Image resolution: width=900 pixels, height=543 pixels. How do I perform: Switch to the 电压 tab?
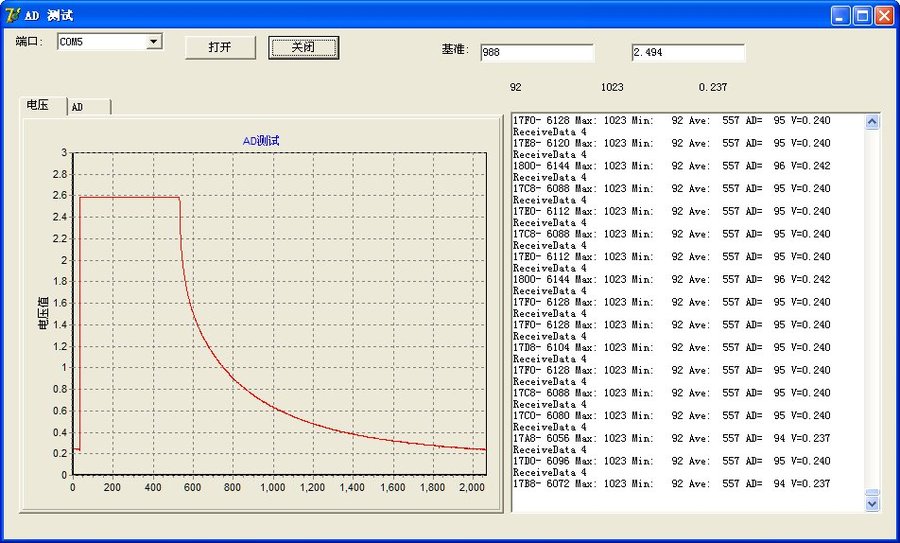(x=39, y=105)
